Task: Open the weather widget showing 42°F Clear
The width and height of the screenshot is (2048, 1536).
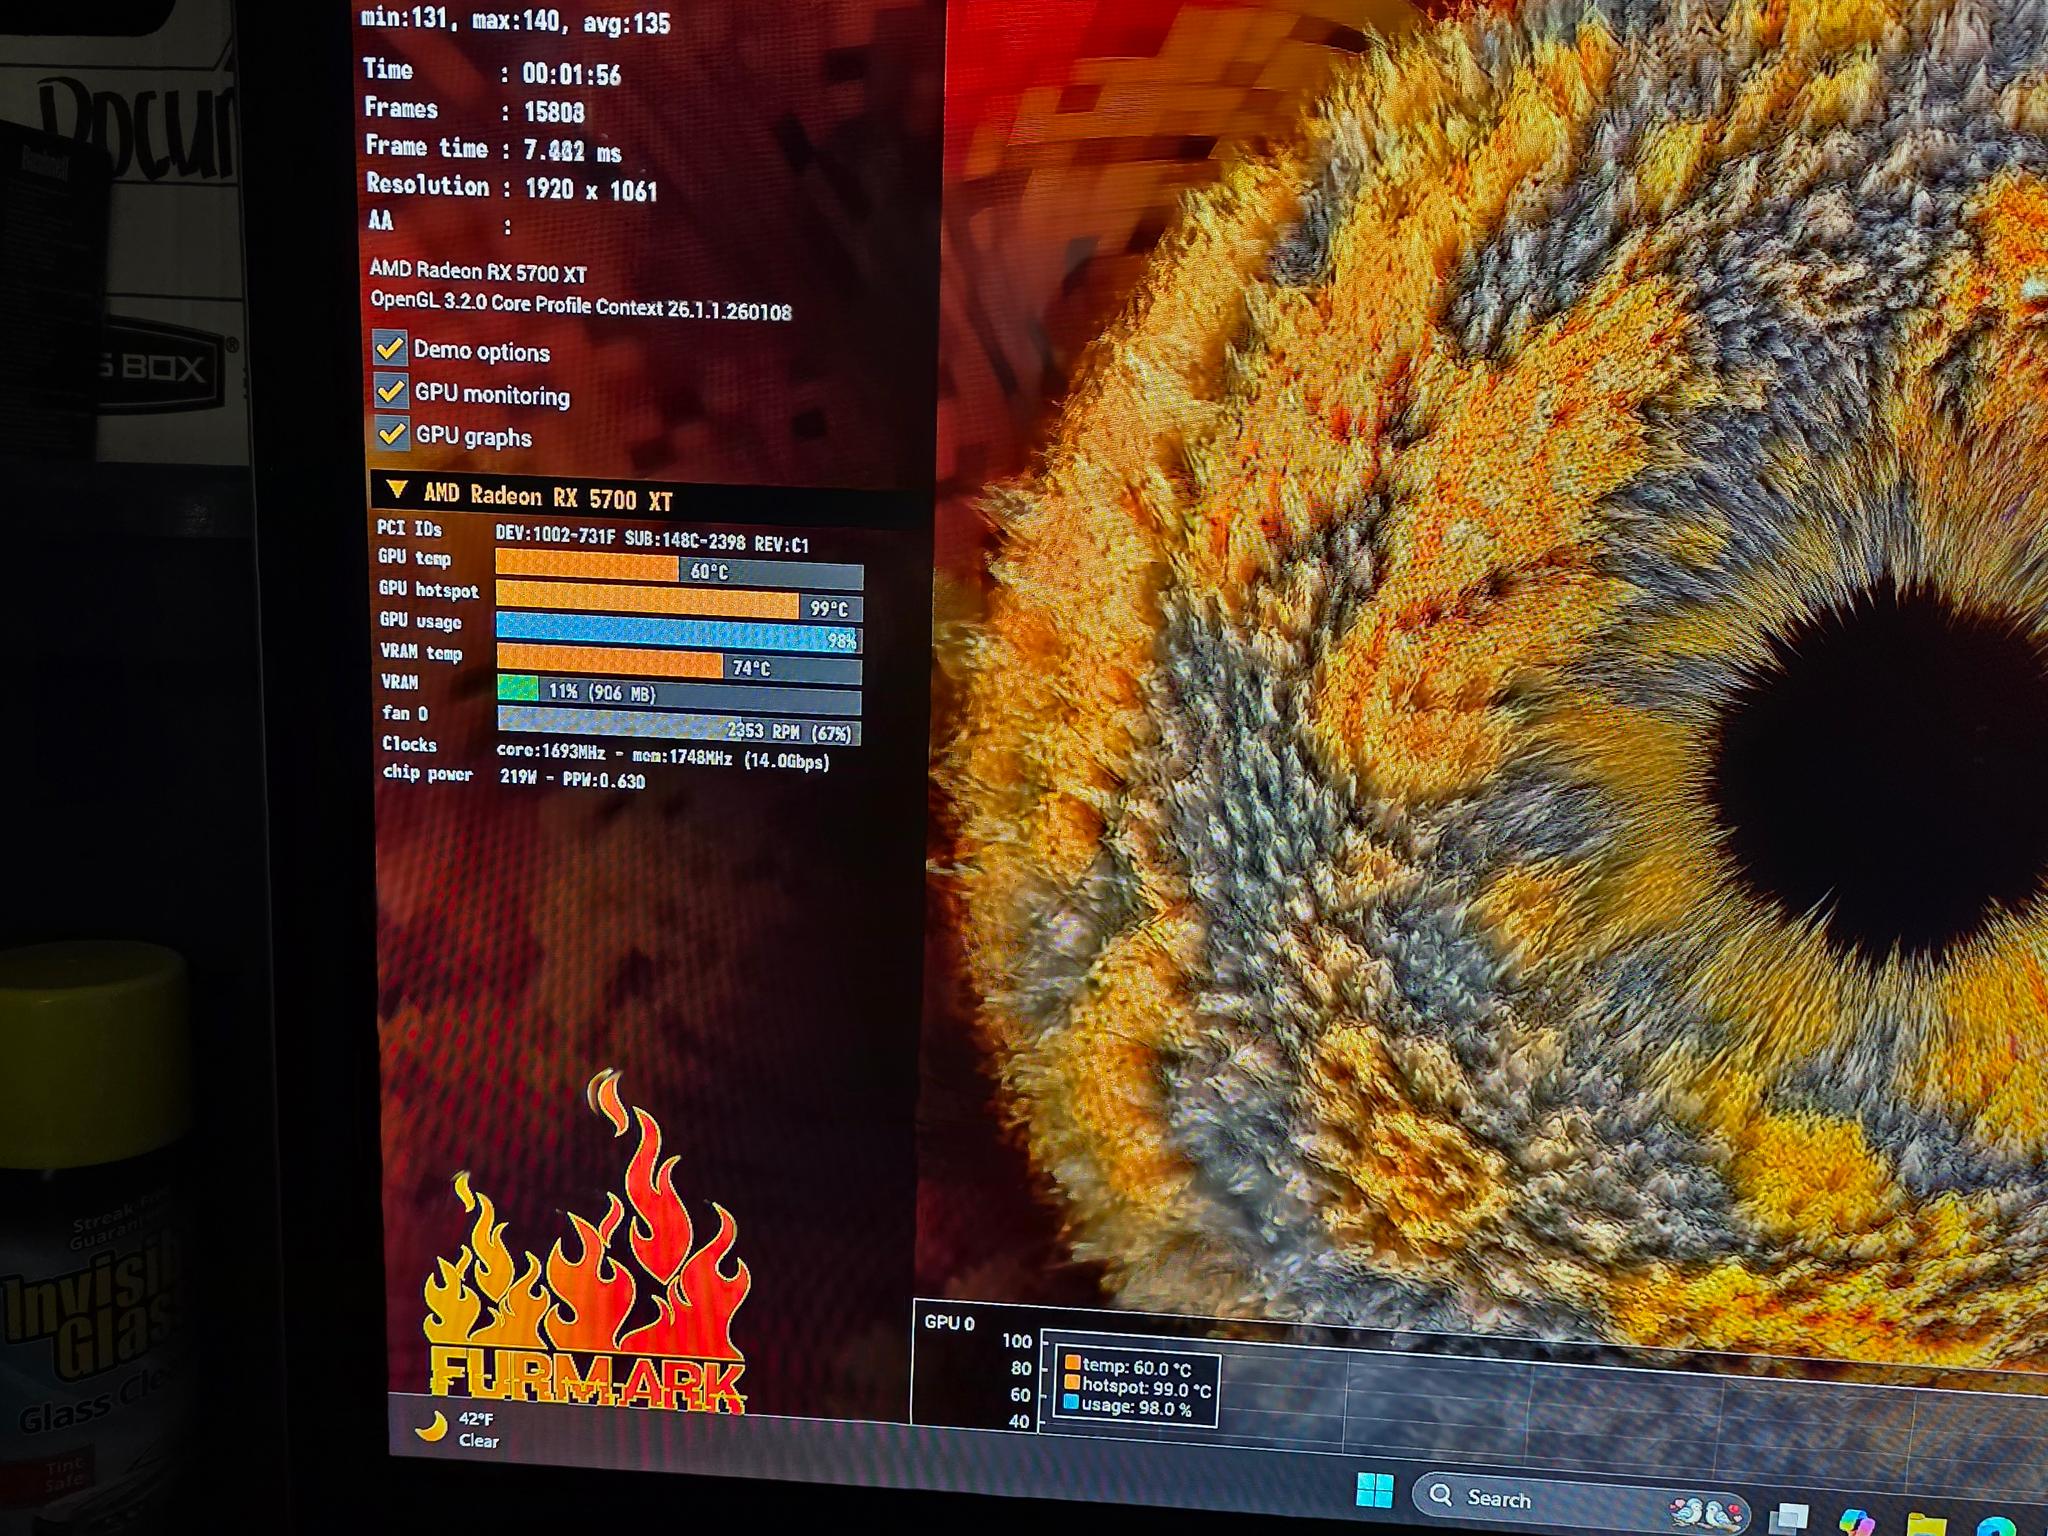Action: coord(458,1429)
